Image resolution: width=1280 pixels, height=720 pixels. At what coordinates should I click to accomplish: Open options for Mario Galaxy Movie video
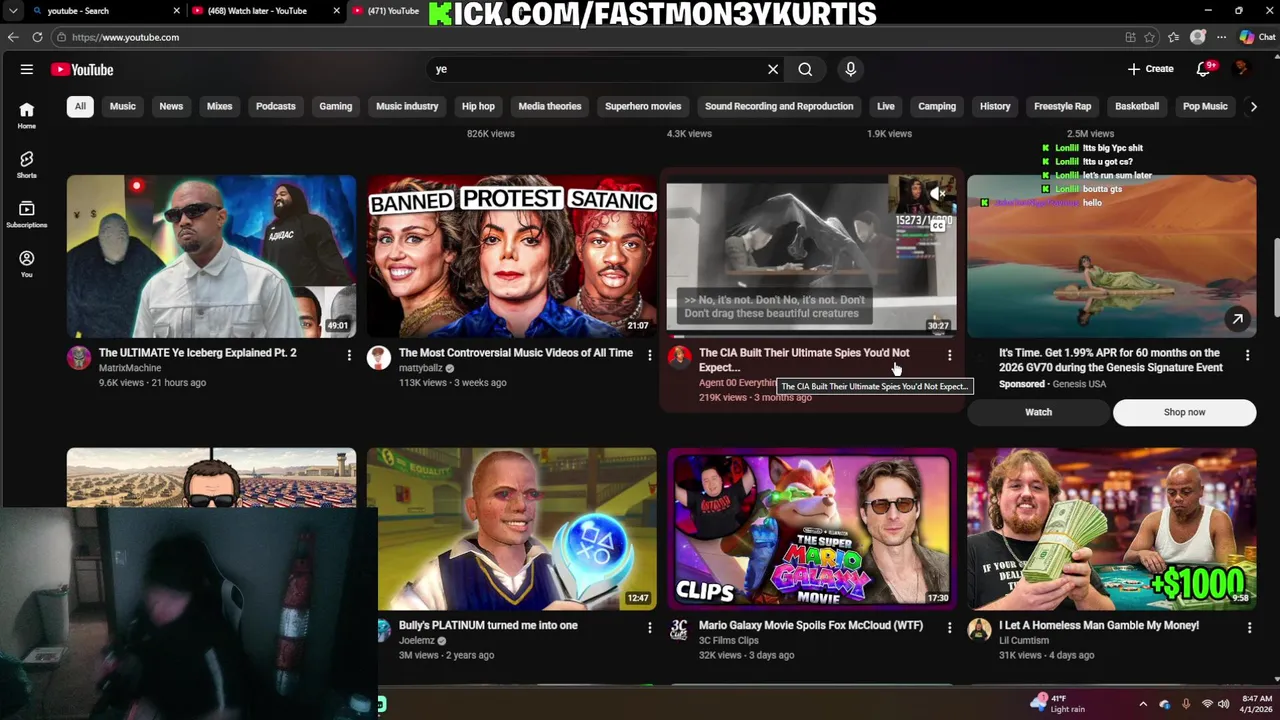tap(949, 627)
